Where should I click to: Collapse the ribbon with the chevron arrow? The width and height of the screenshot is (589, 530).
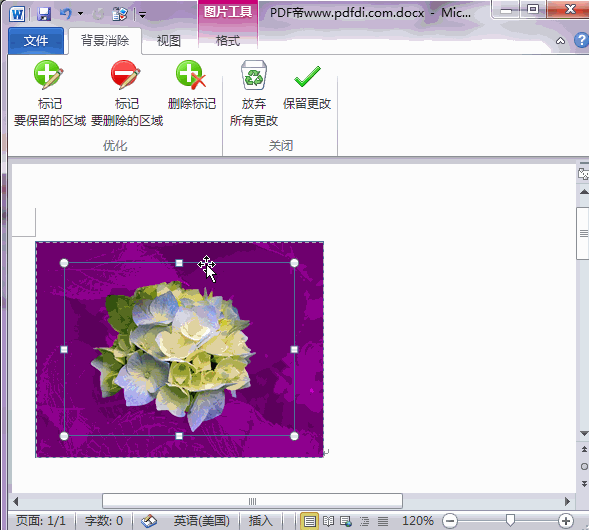pos(560,41)
